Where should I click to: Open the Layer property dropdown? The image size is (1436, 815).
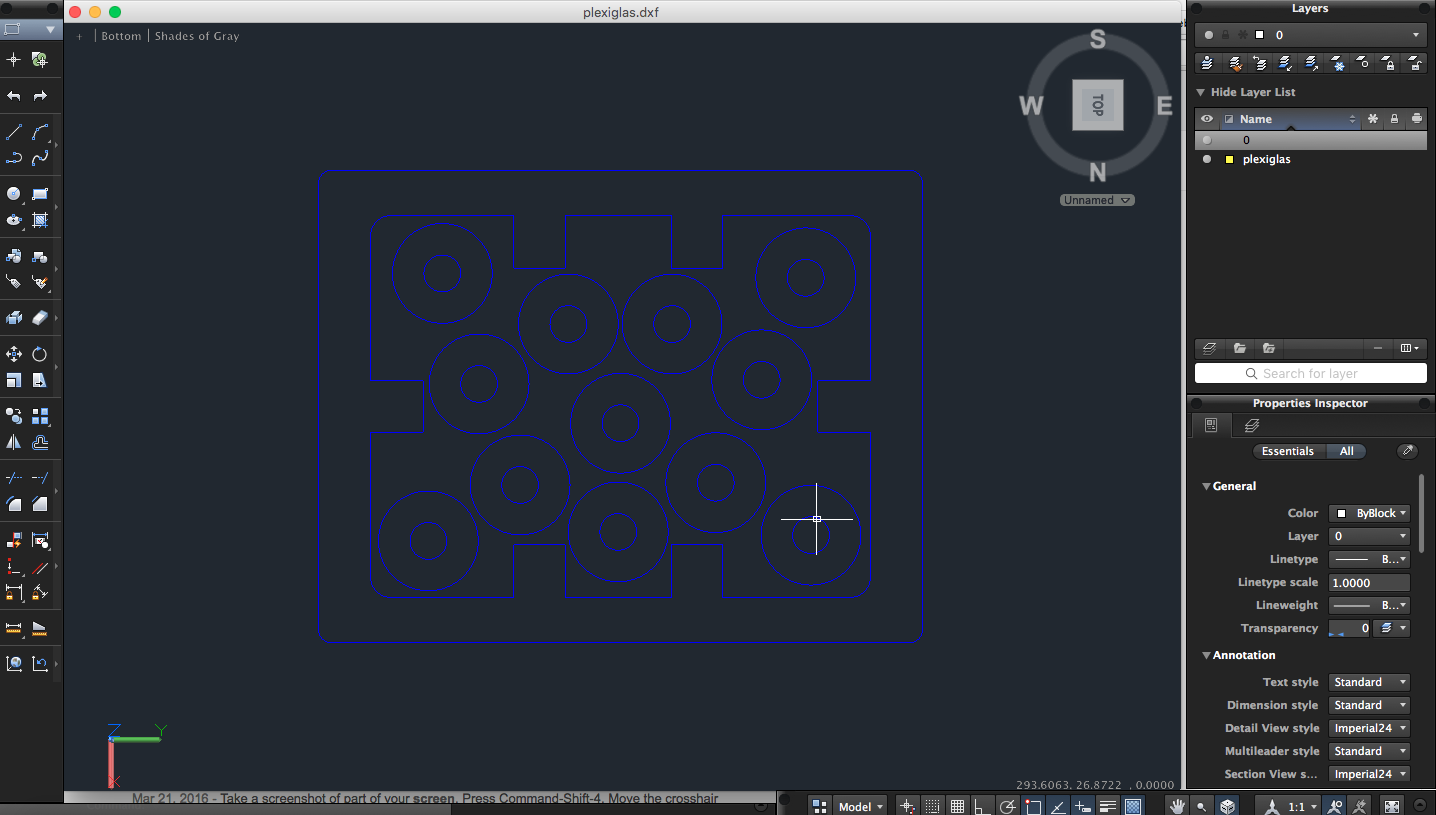pyautogui.click(x=1369, y=536)
